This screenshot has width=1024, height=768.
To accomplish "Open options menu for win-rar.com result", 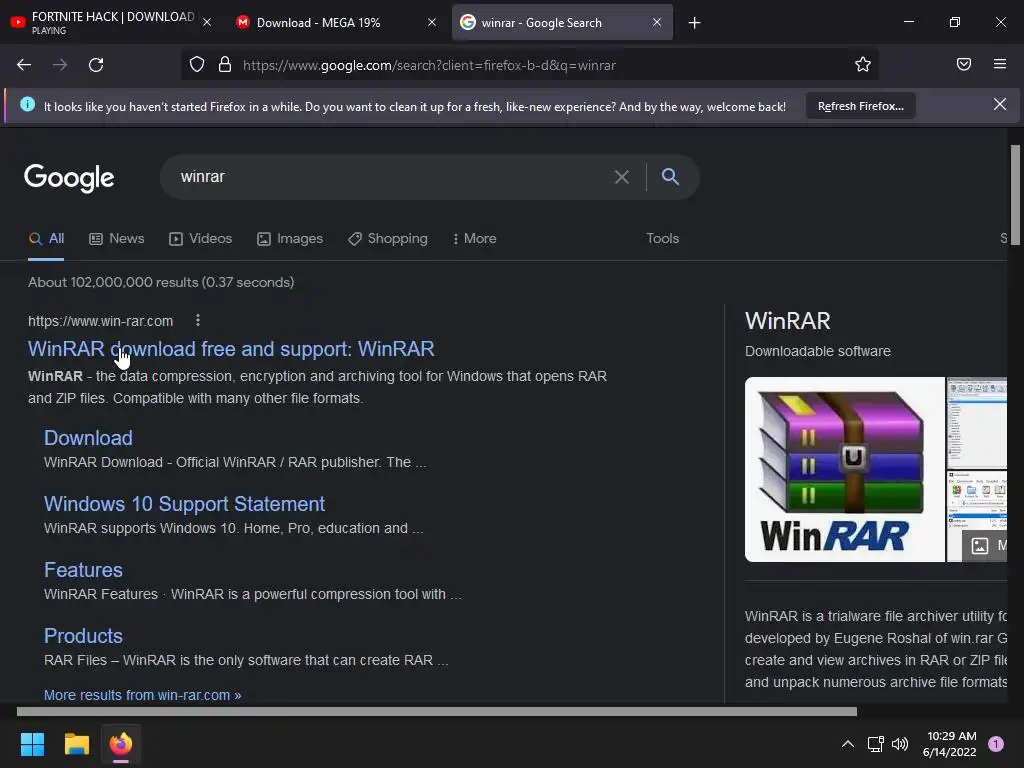I will 198,320.
